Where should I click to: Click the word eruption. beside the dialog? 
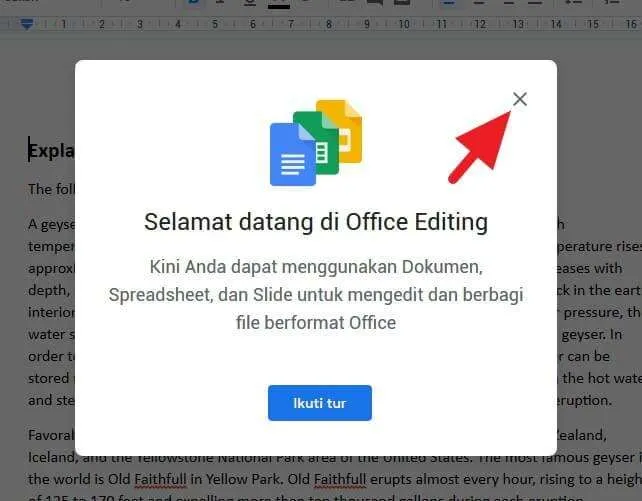point(584,400)
